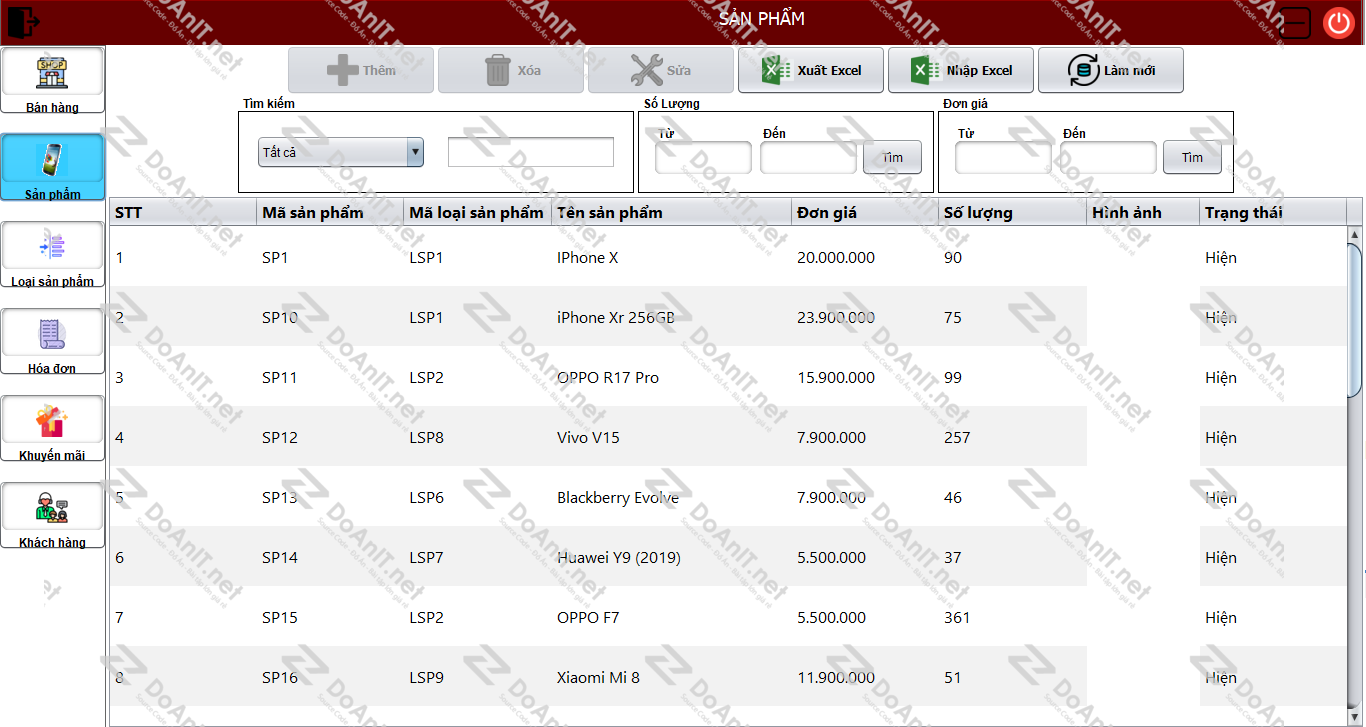Sort by Mã loại sản phẩm header
Viewport: 1366px width, 727px height.
click(477, 212)
